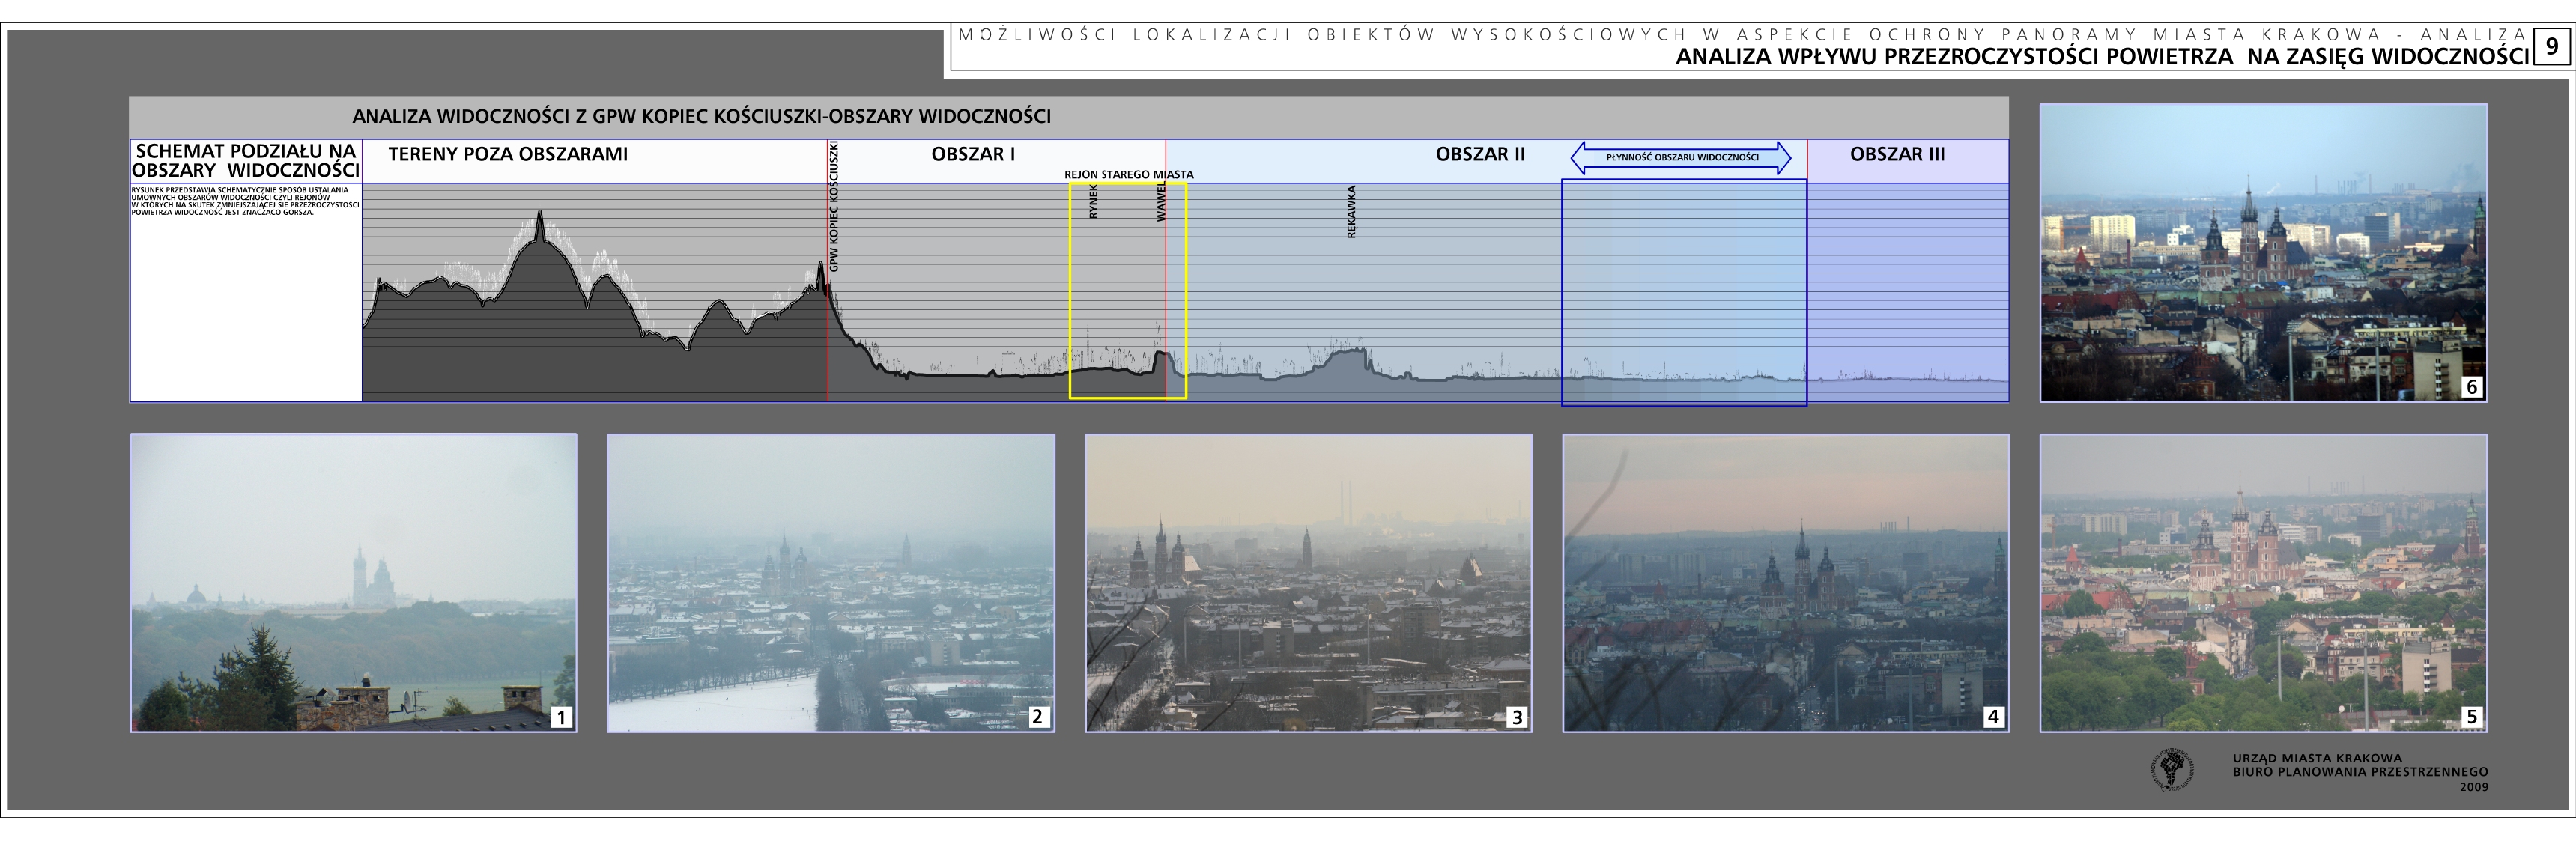Open top right panorama photo 6
The width and height of the screenshot is (2576, 841).
(x=2262, y=252)
